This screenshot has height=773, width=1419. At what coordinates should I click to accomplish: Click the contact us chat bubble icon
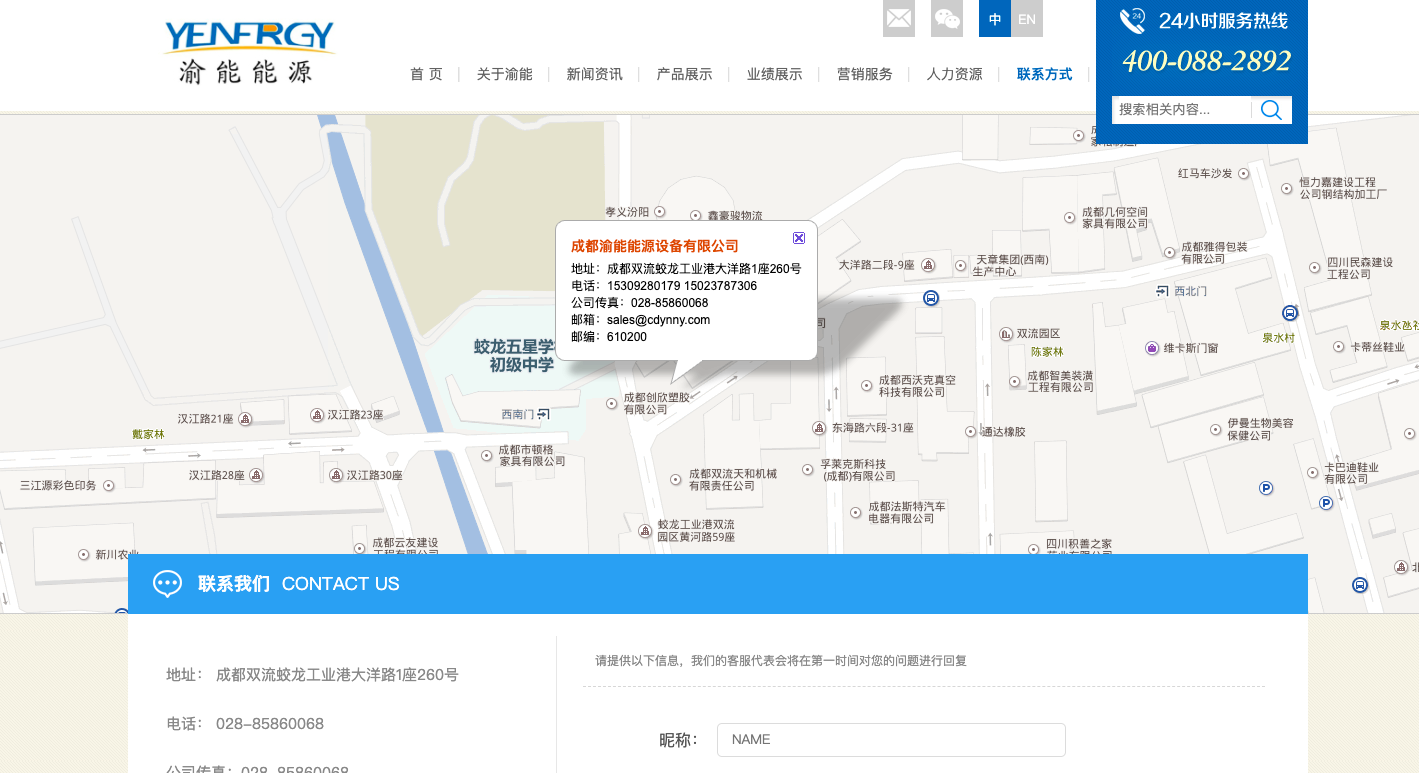pyautogui.click(x=167, y=584)
